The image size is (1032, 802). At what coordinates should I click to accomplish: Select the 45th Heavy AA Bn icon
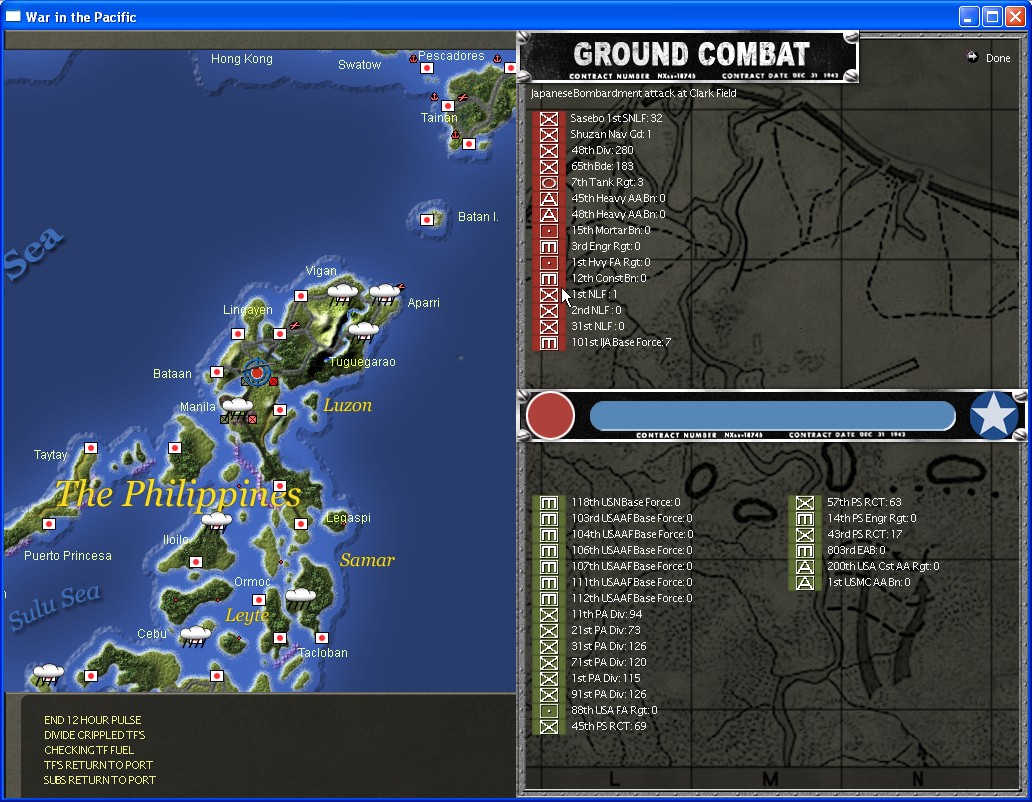(549, 199)
